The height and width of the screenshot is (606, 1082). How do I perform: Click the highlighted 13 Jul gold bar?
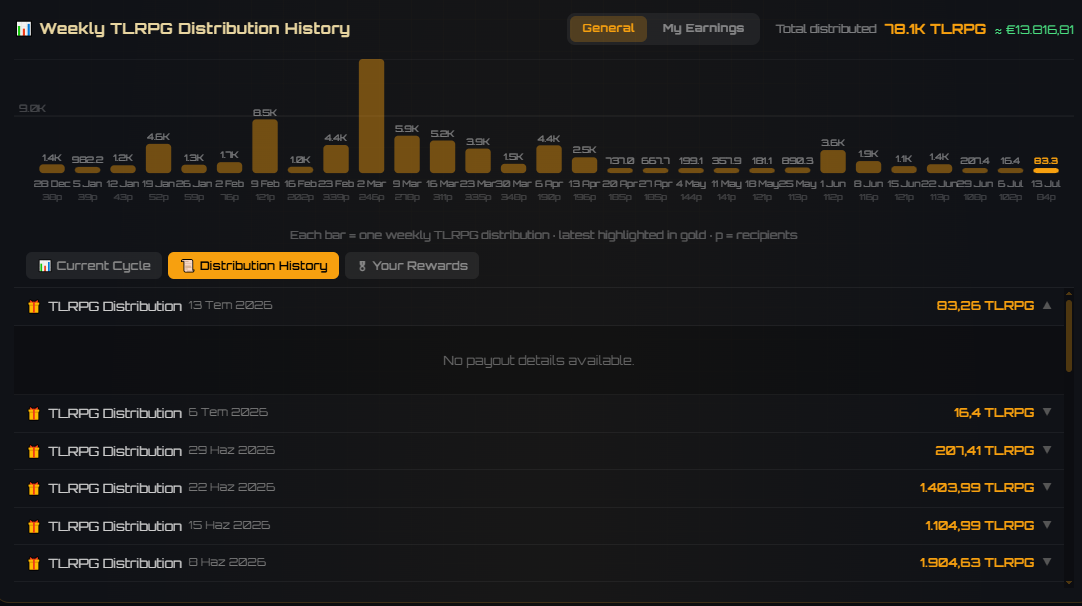(1045, 170)
